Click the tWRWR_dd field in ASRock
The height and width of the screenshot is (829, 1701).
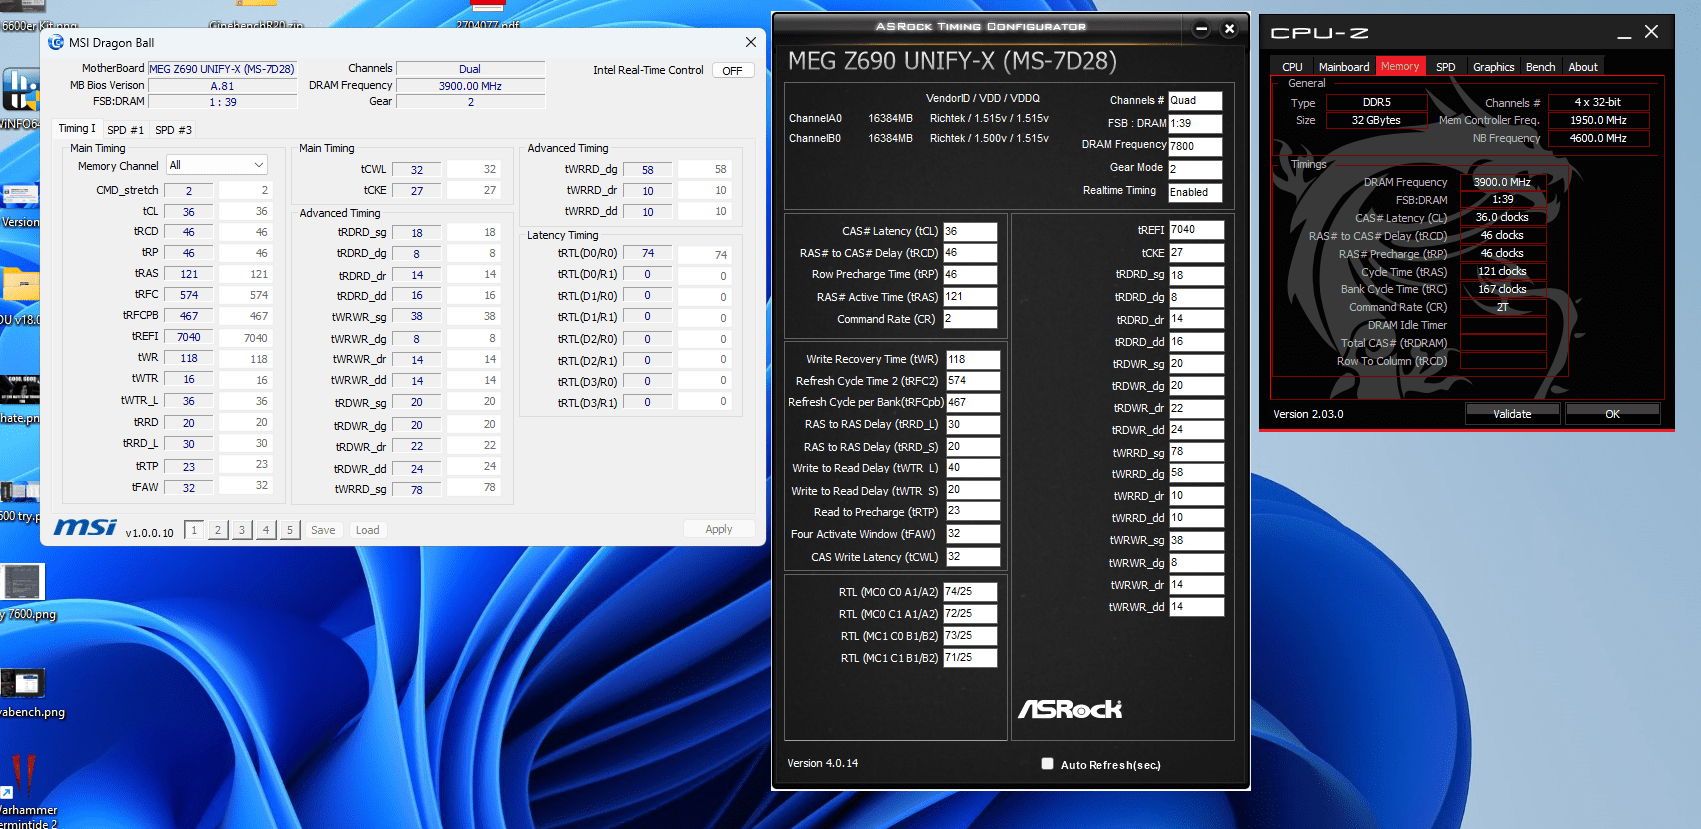(1196, 607)
